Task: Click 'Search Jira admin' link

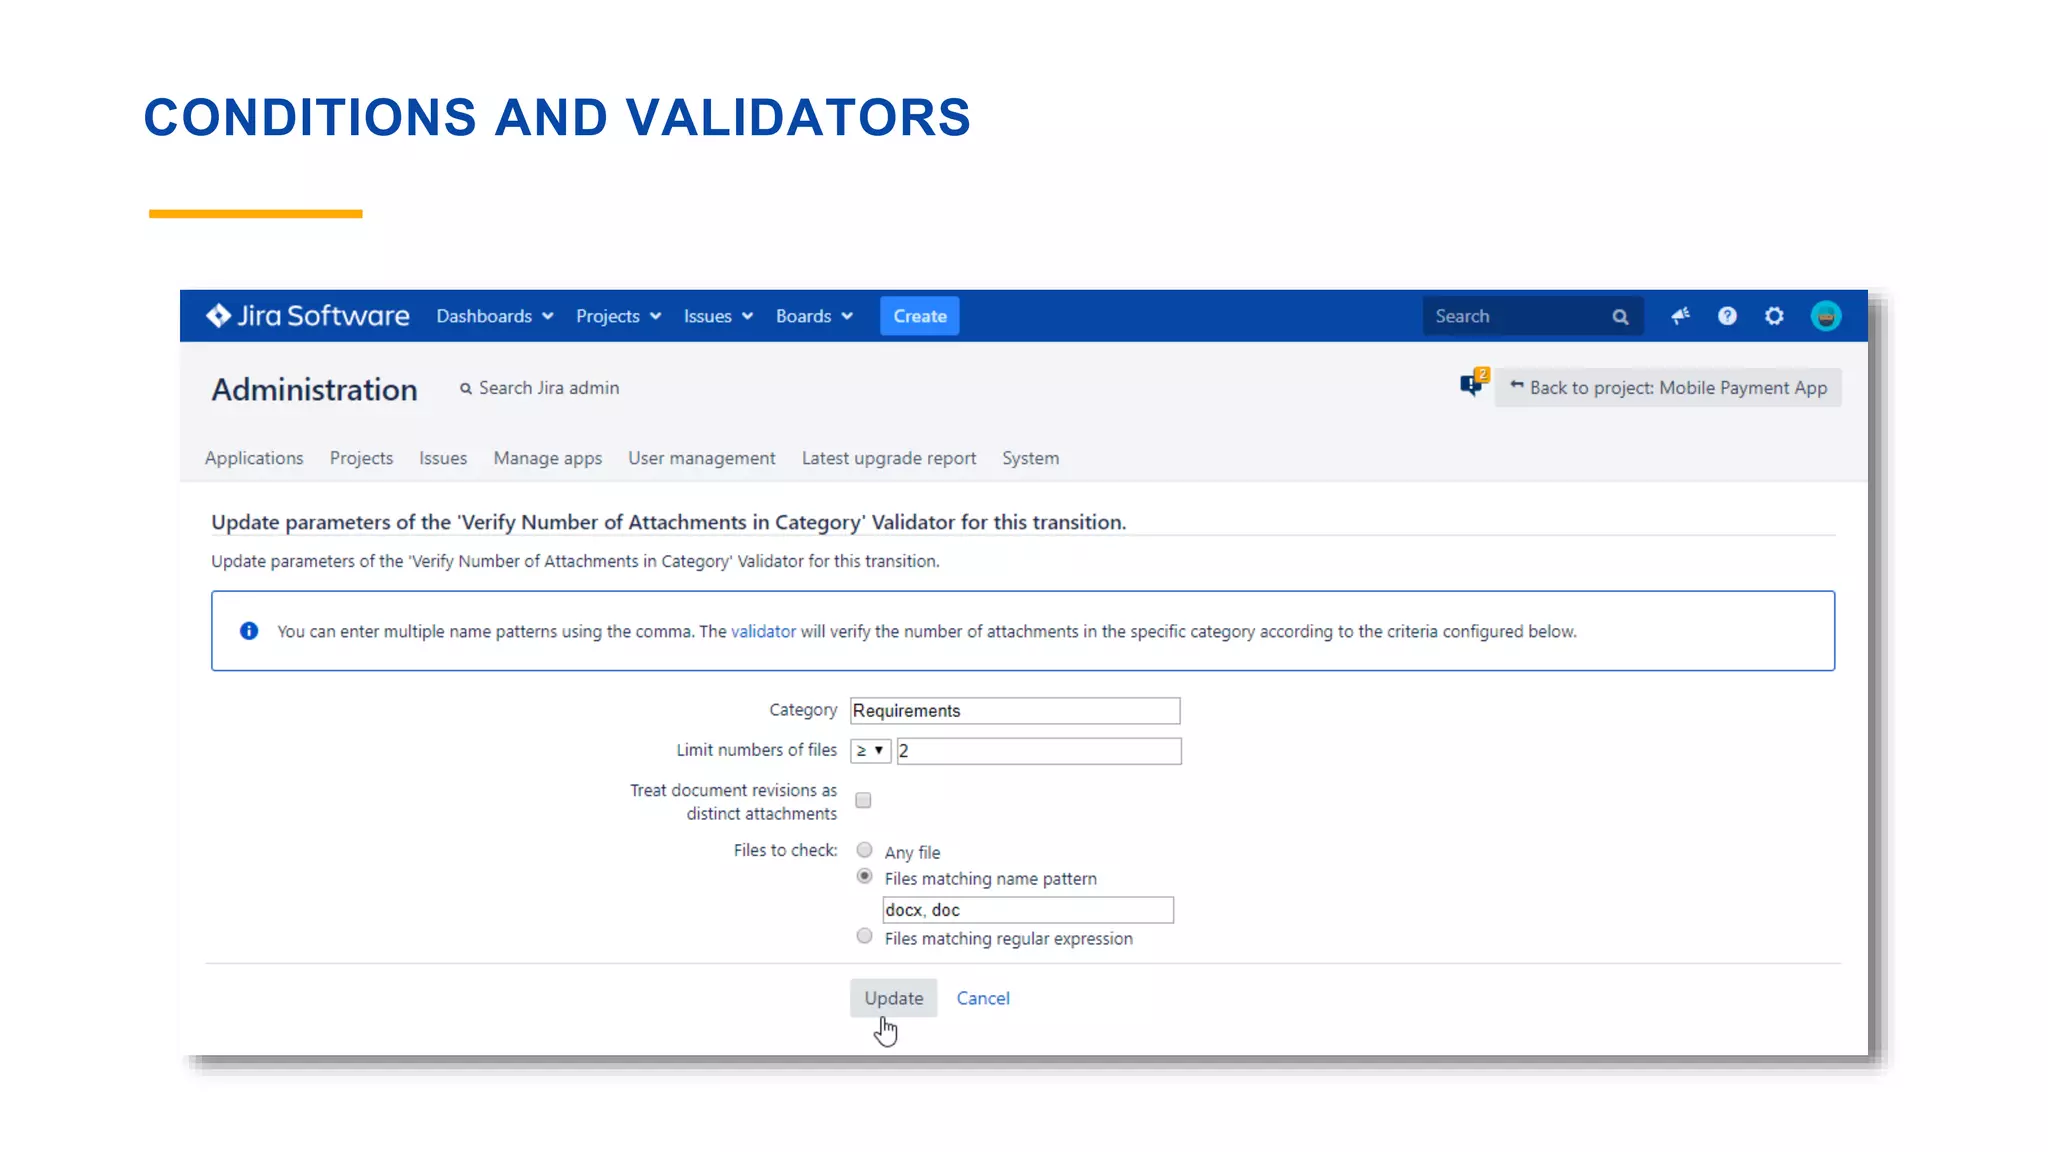Action: tap(549, 388)
